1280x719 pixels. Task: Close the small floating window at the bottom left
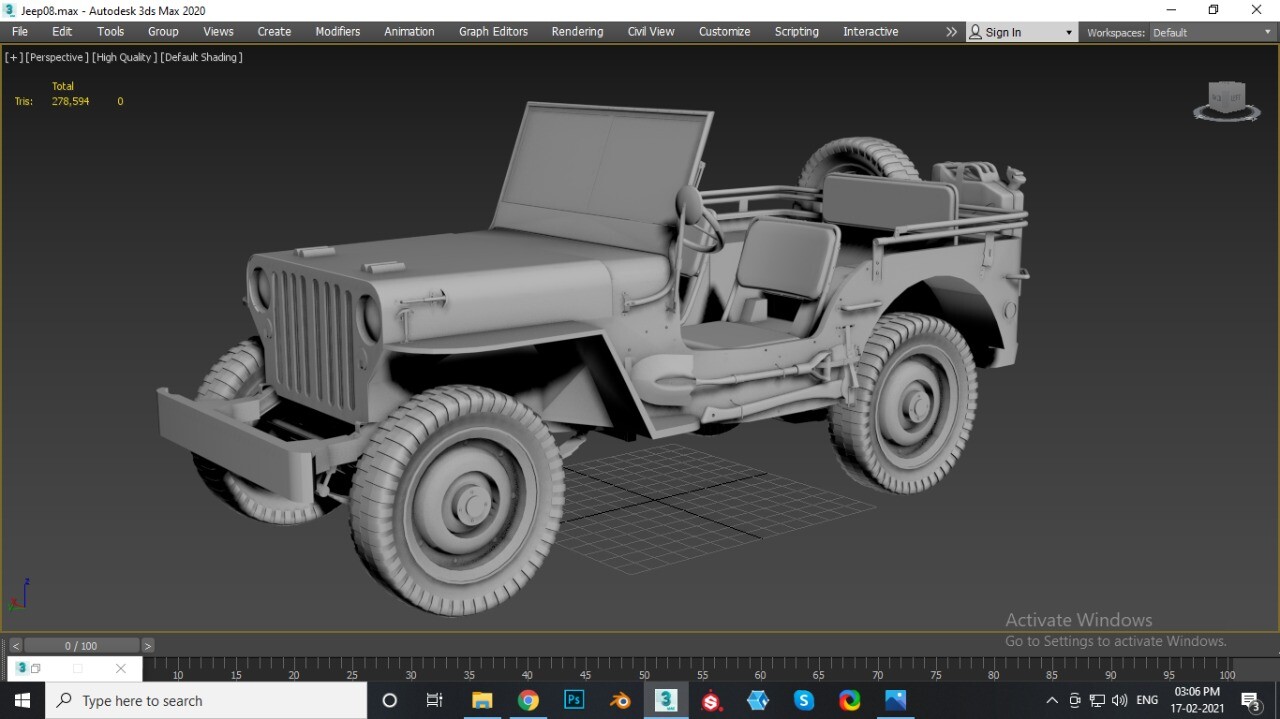coord(121,669)
